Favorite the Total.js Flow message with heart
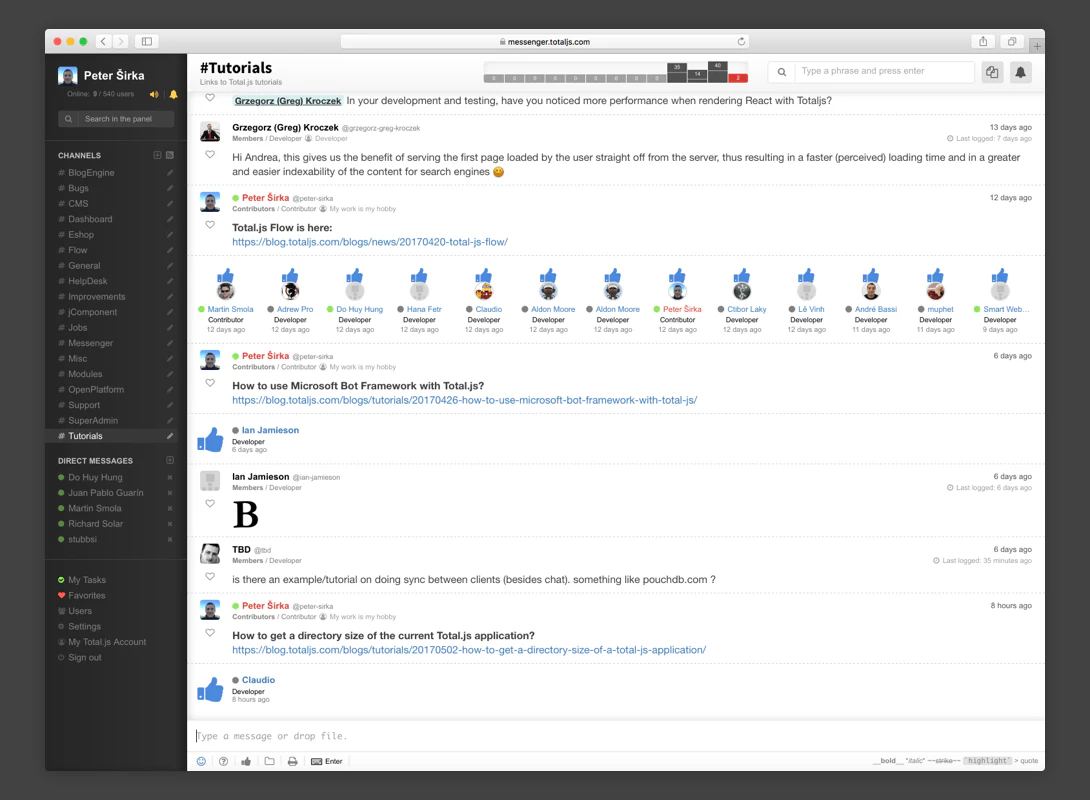The width and height of the screenshot is (1090, 800). click(x=210, y=225)
